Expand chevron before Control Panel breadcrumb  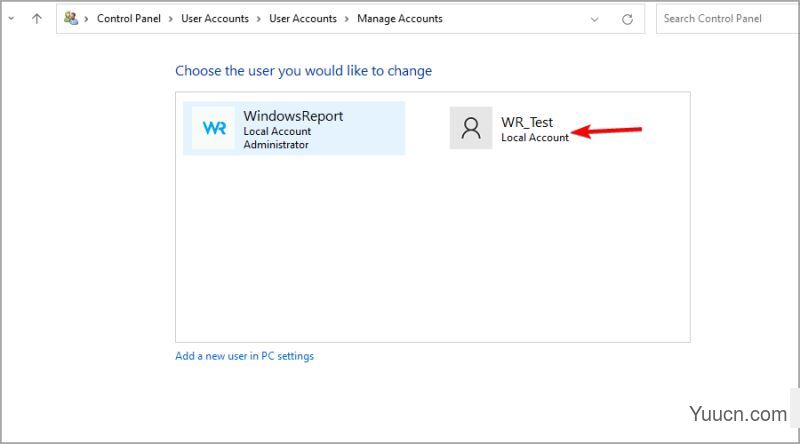86,19
